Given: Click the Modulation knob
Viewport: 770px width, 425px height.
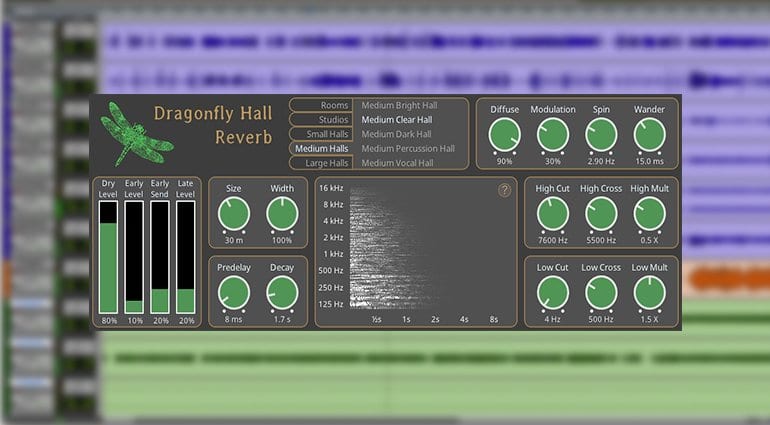Looking at the screenshot, I should (x=552, y=135).
